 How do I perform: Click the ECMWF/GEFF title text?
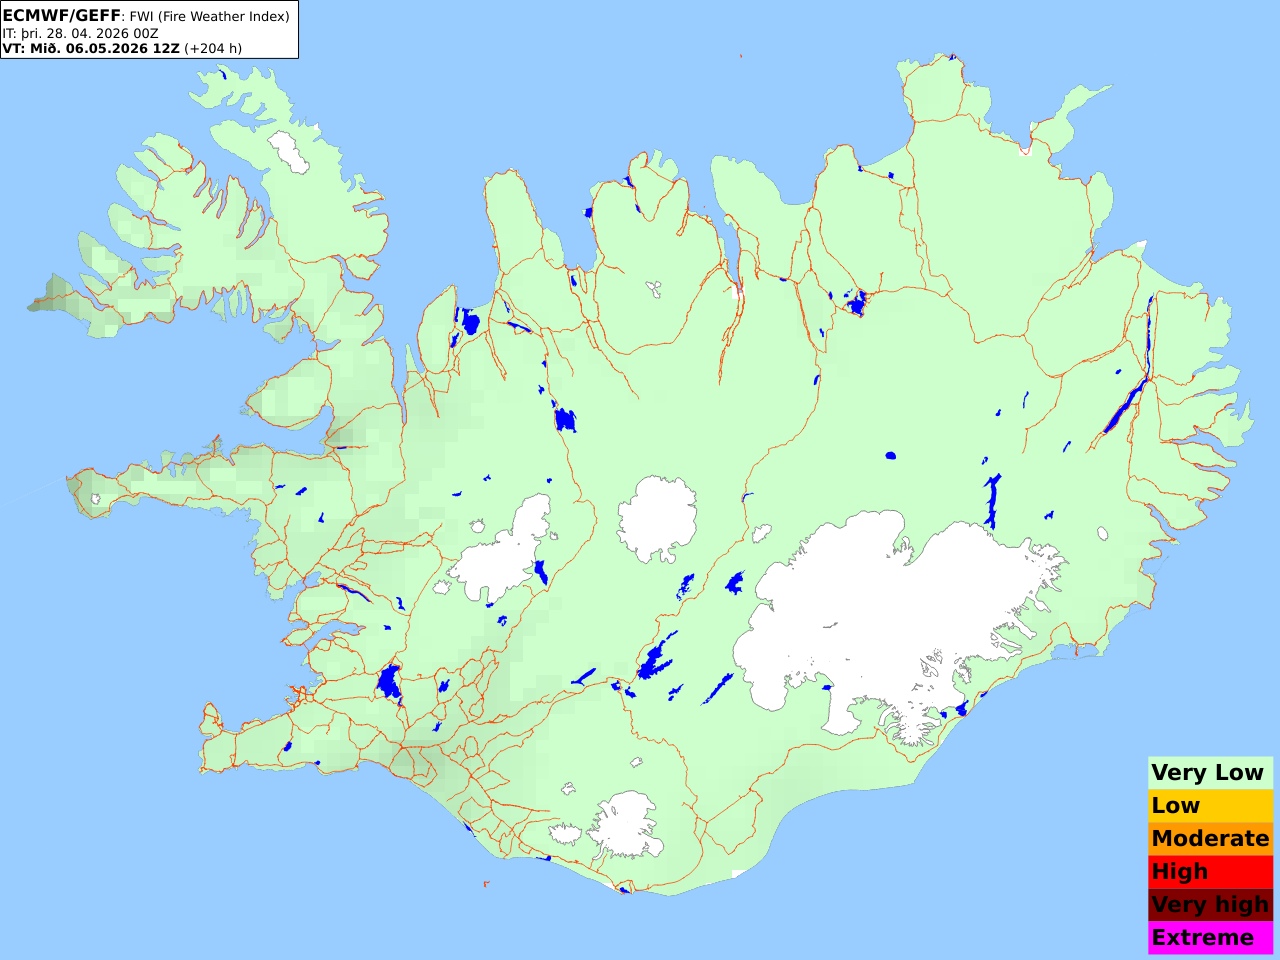coord(62,16)
